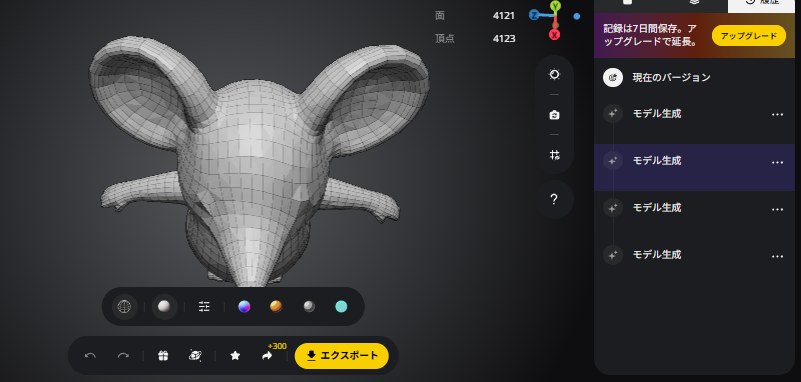Click the icon beside 現在のバージョン
The width and height of the screenshot is (801, 382).
click(613, 78)
